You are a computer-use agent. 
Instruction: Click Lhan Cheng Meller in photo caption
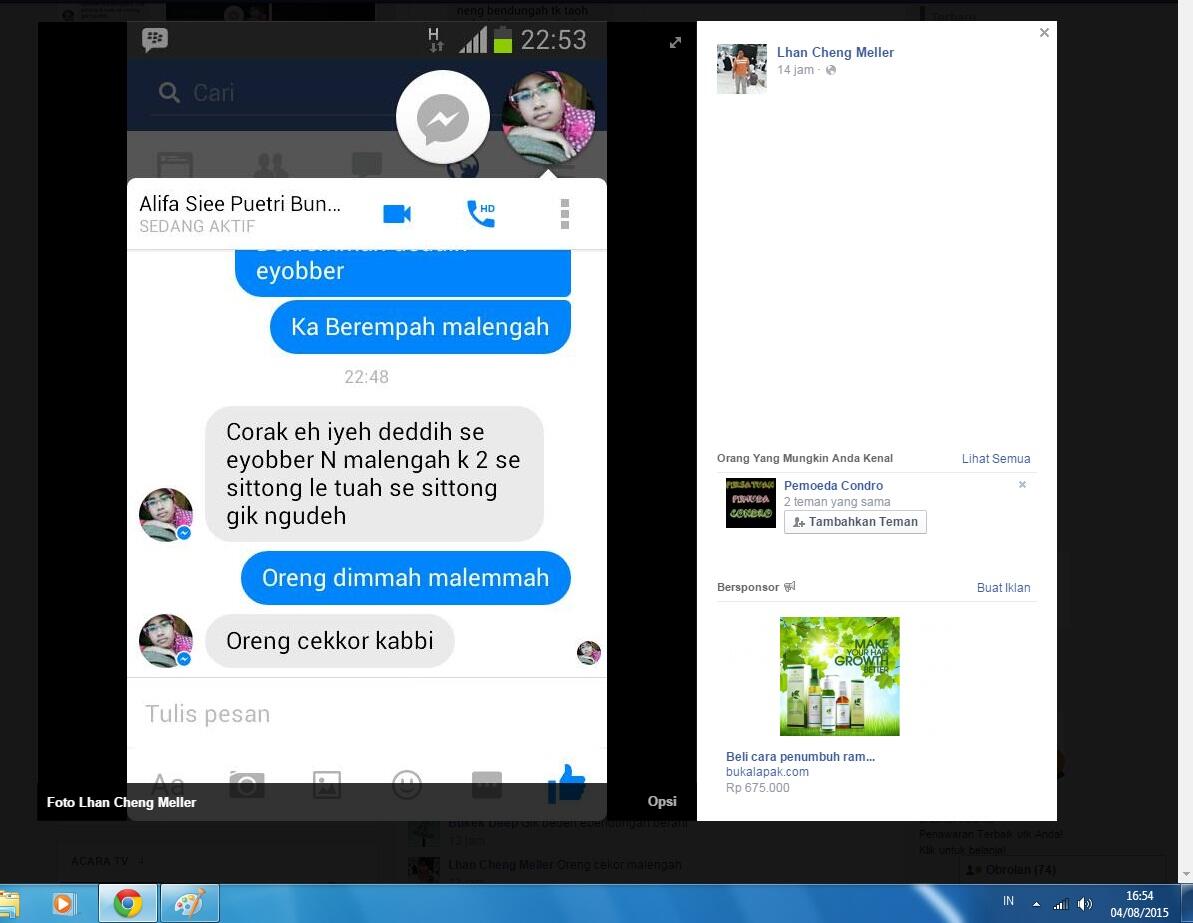click(x=137, y=802)
